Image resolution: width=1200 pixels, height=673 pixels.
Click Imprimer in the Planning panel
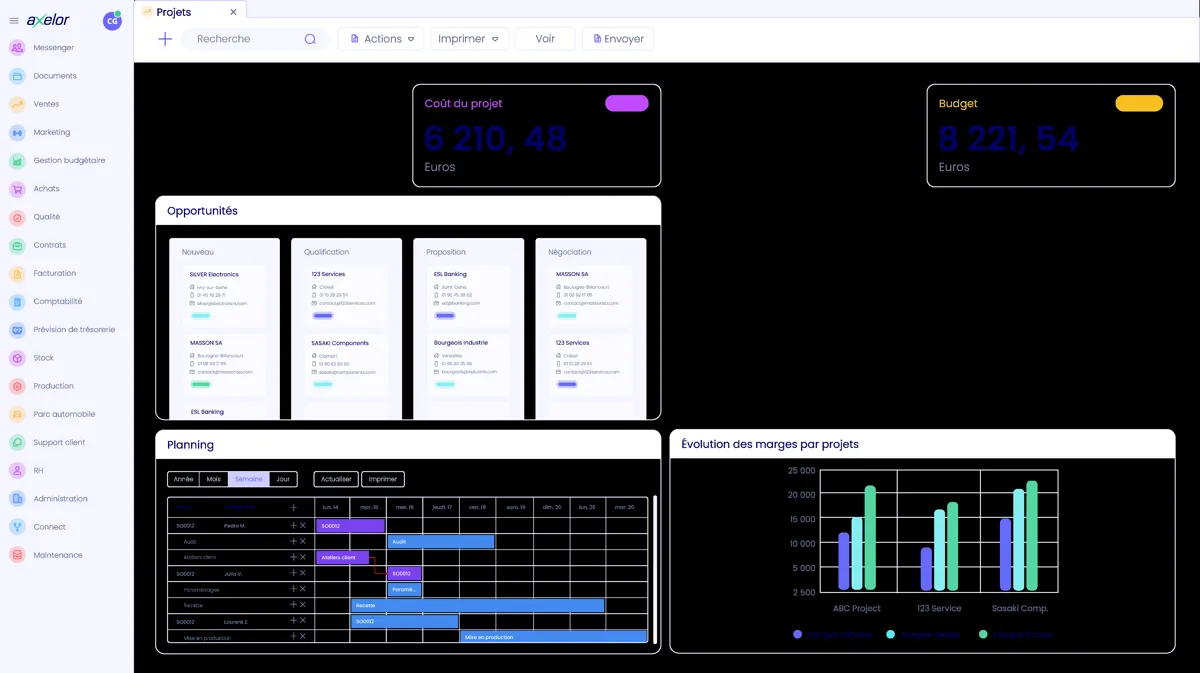(383, 479)
